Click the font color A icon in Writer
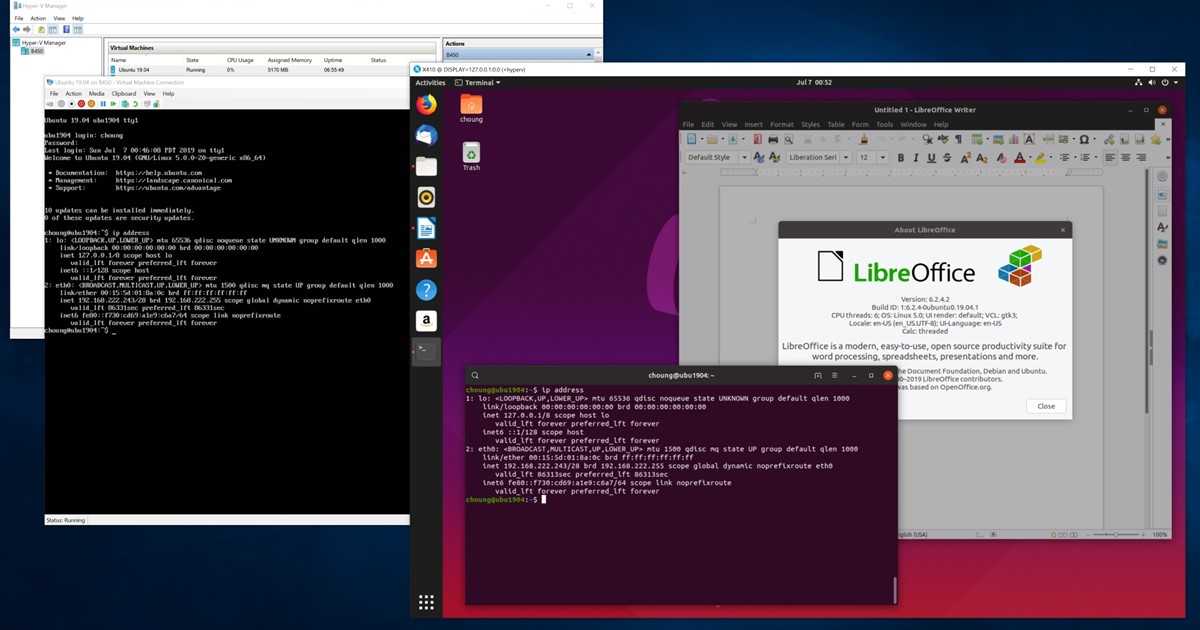 (1020, 158)
